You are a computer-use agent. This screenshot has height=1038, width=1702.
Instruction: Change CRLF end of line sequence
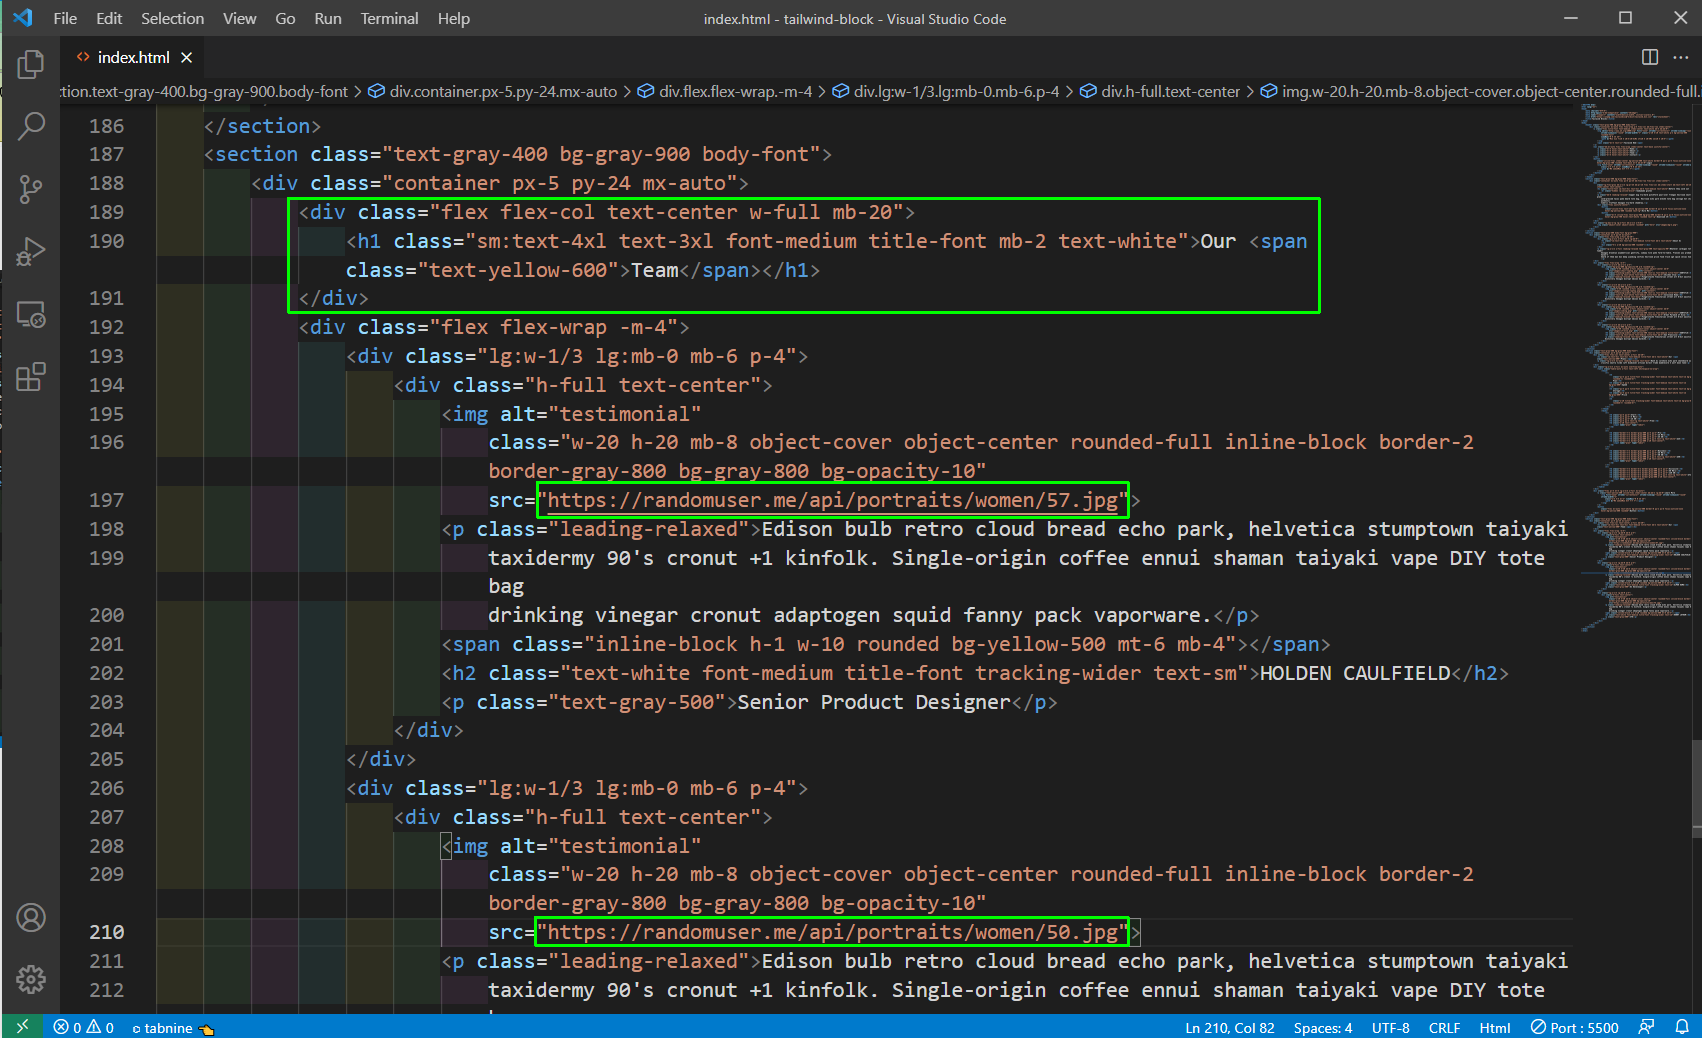click(x=1444, y=1028)
